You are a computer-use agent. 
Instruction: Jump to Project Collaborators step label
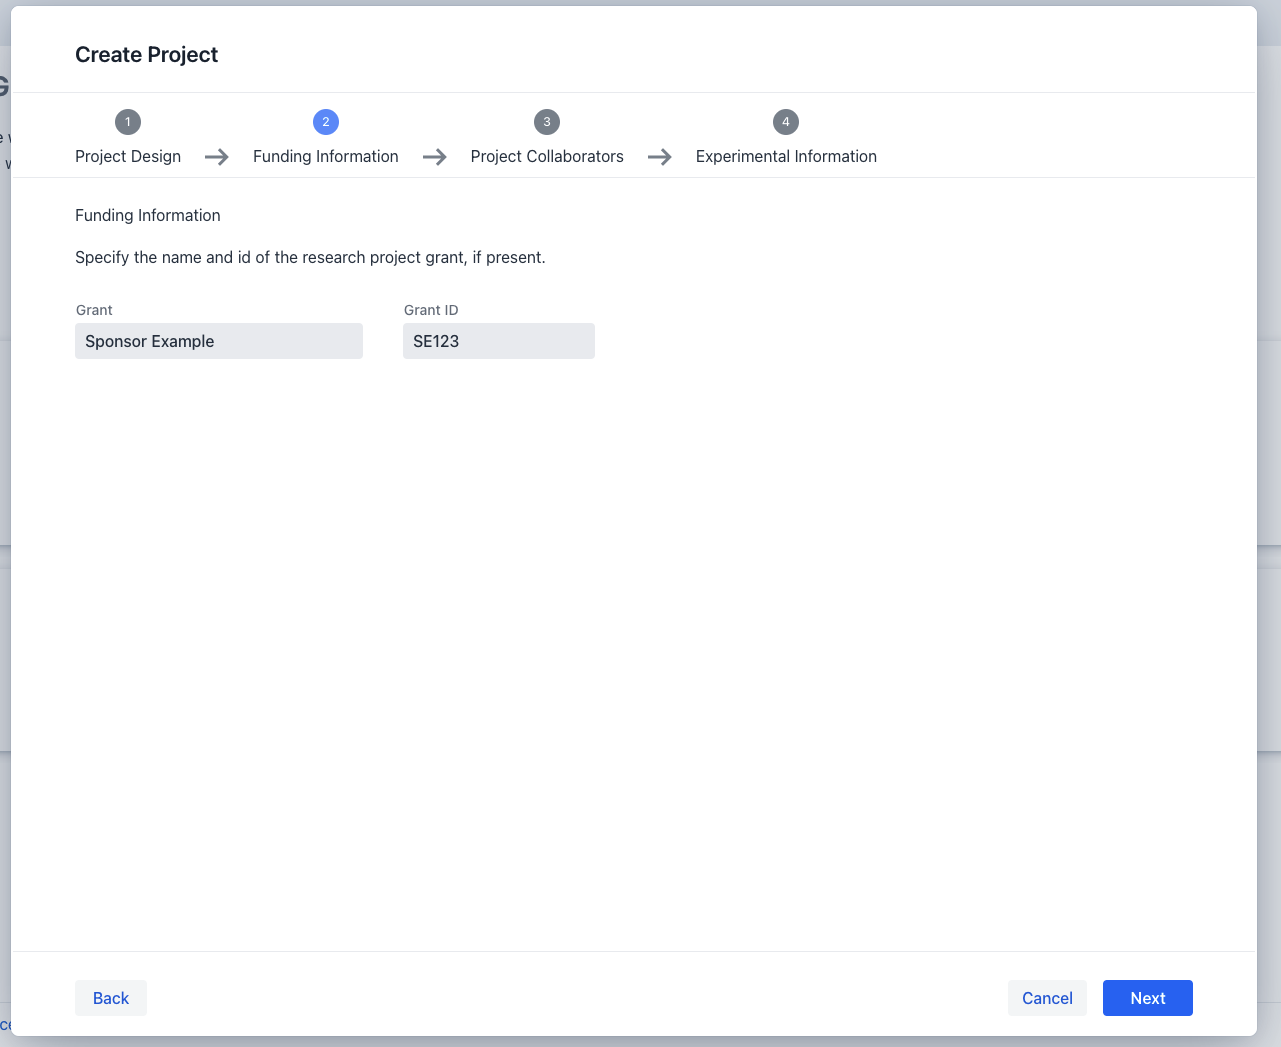[x=547, y=156]
